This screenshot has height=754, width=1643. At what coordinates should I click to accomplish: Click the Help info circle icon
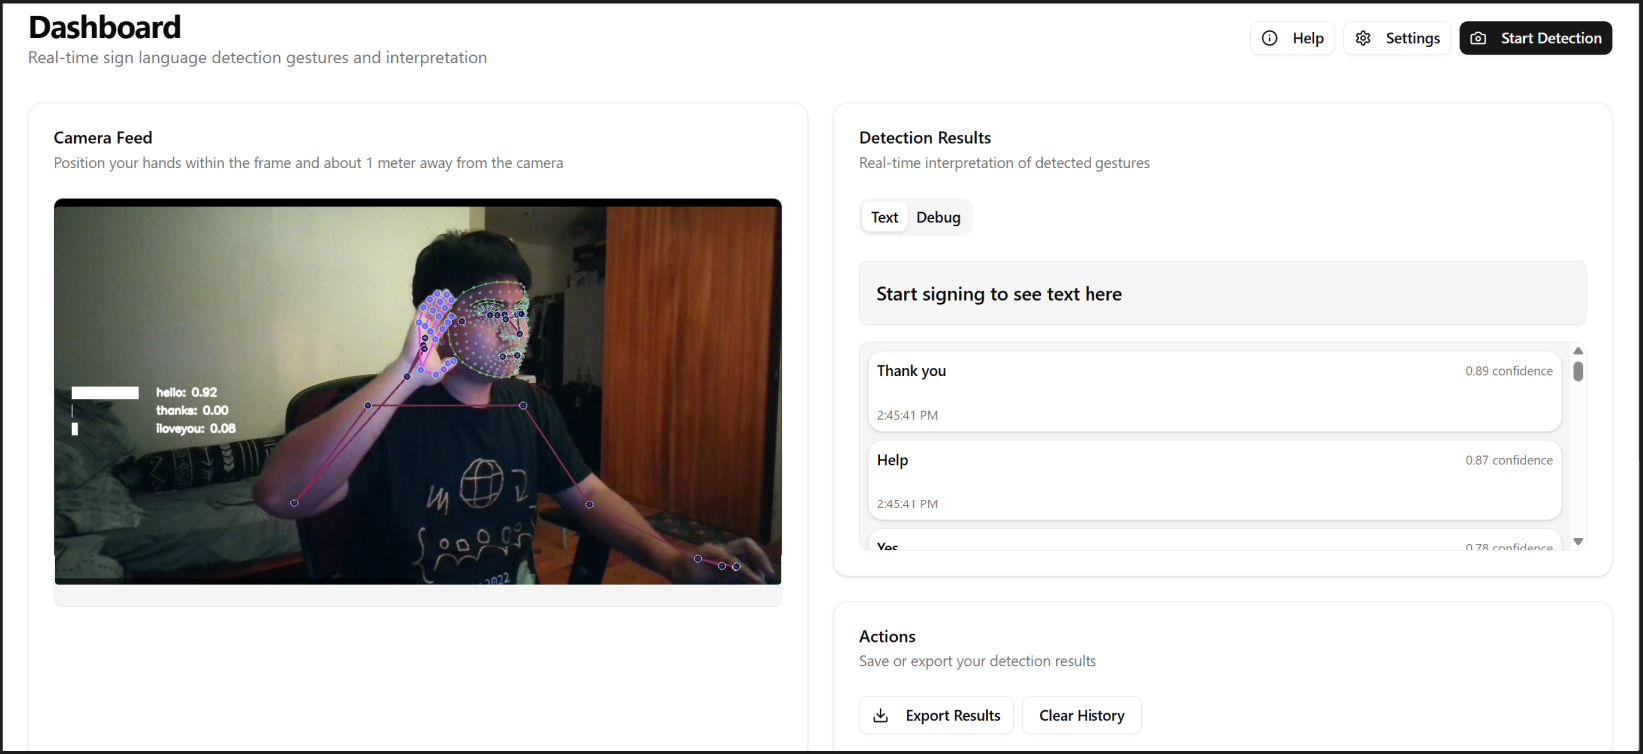click(x=1269, y=38)
